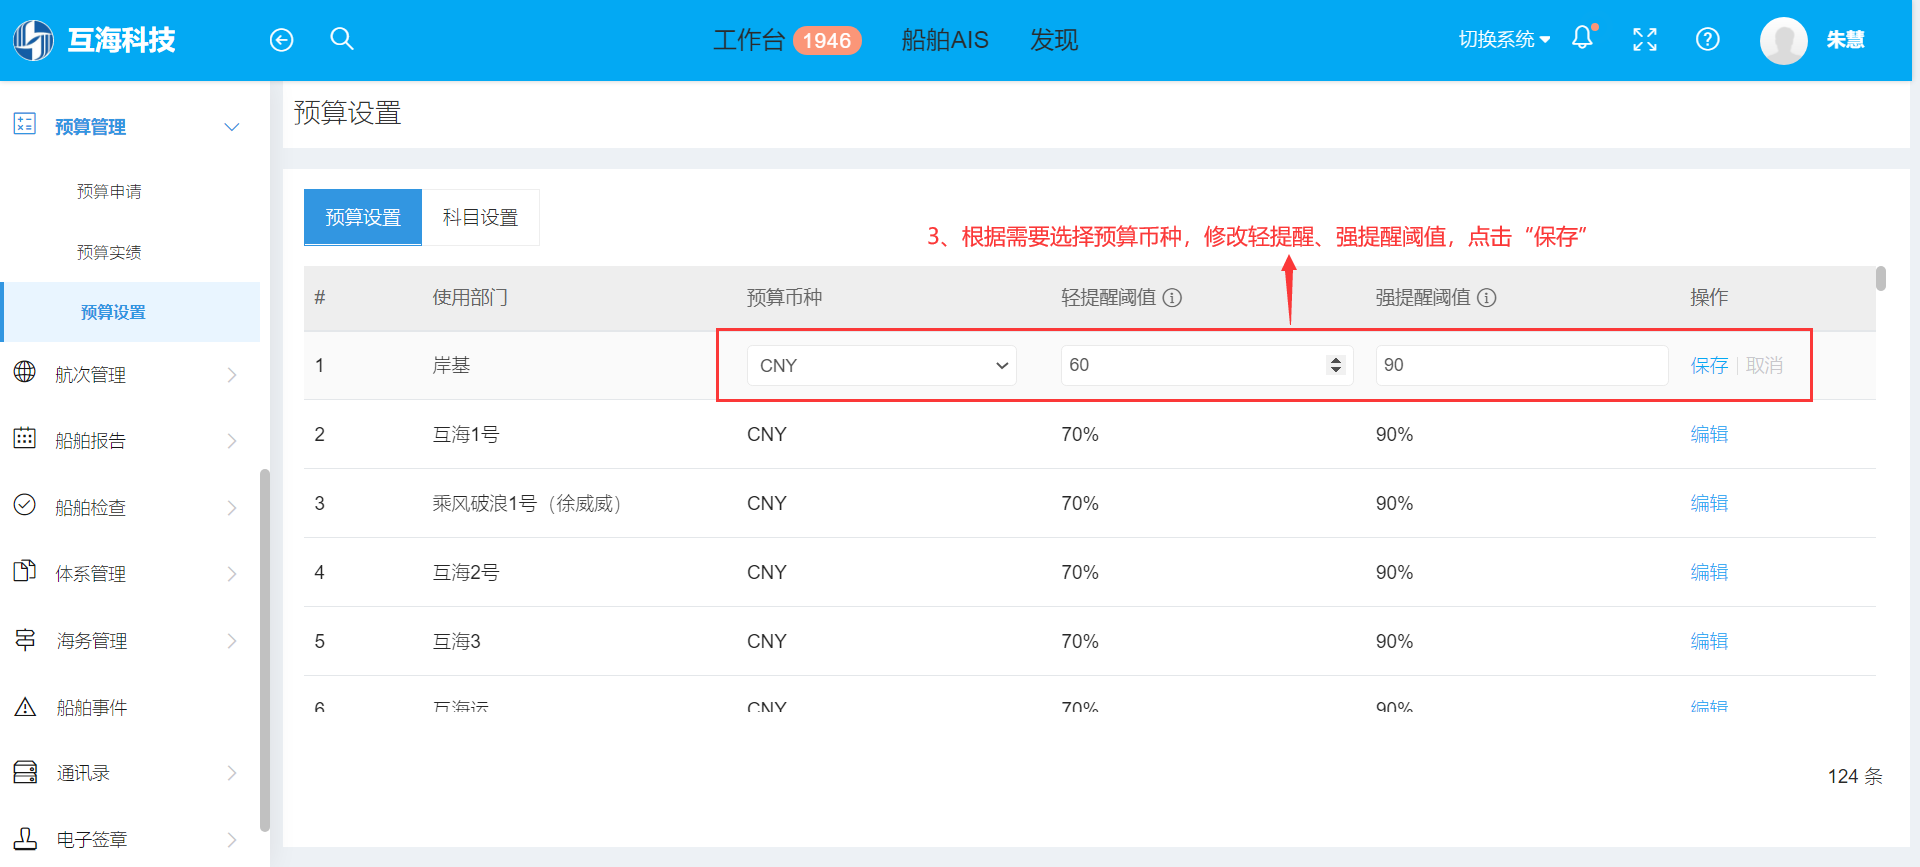Click 编辑 for 互海3
This screenshot has width=1920, height=867.
pos(1709,641)
